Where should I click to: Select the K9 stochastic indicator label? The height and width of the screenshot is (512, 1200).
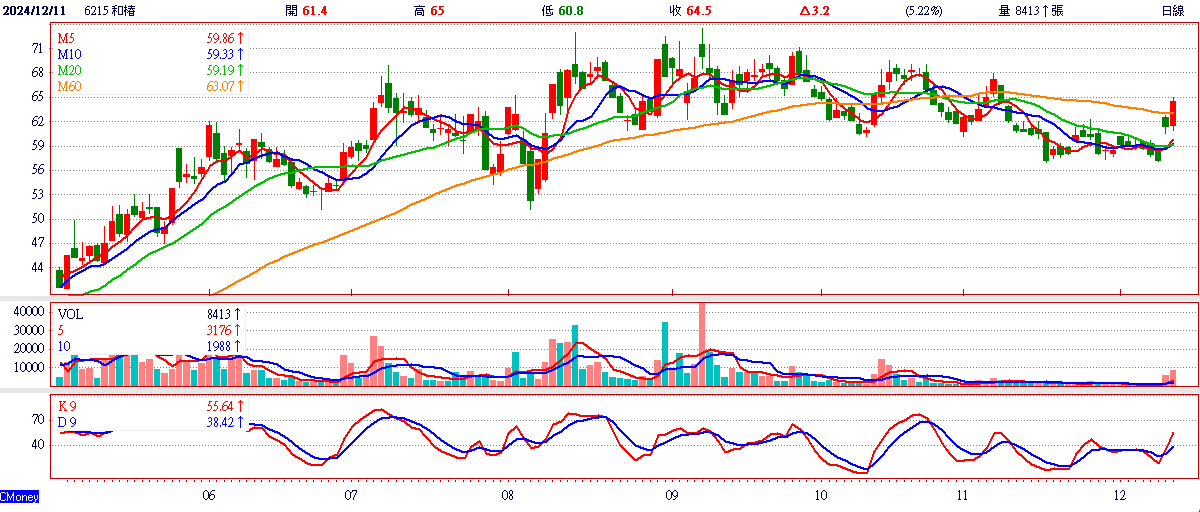(x=67, y=407)
